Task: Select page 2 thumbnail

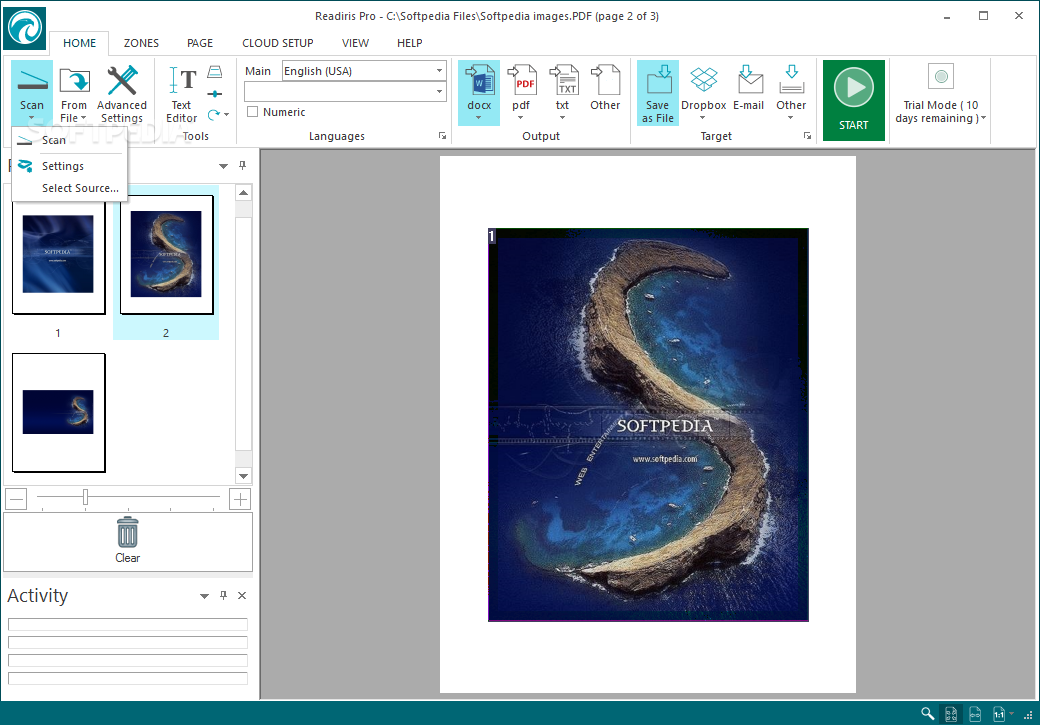Action: point(166,255)
